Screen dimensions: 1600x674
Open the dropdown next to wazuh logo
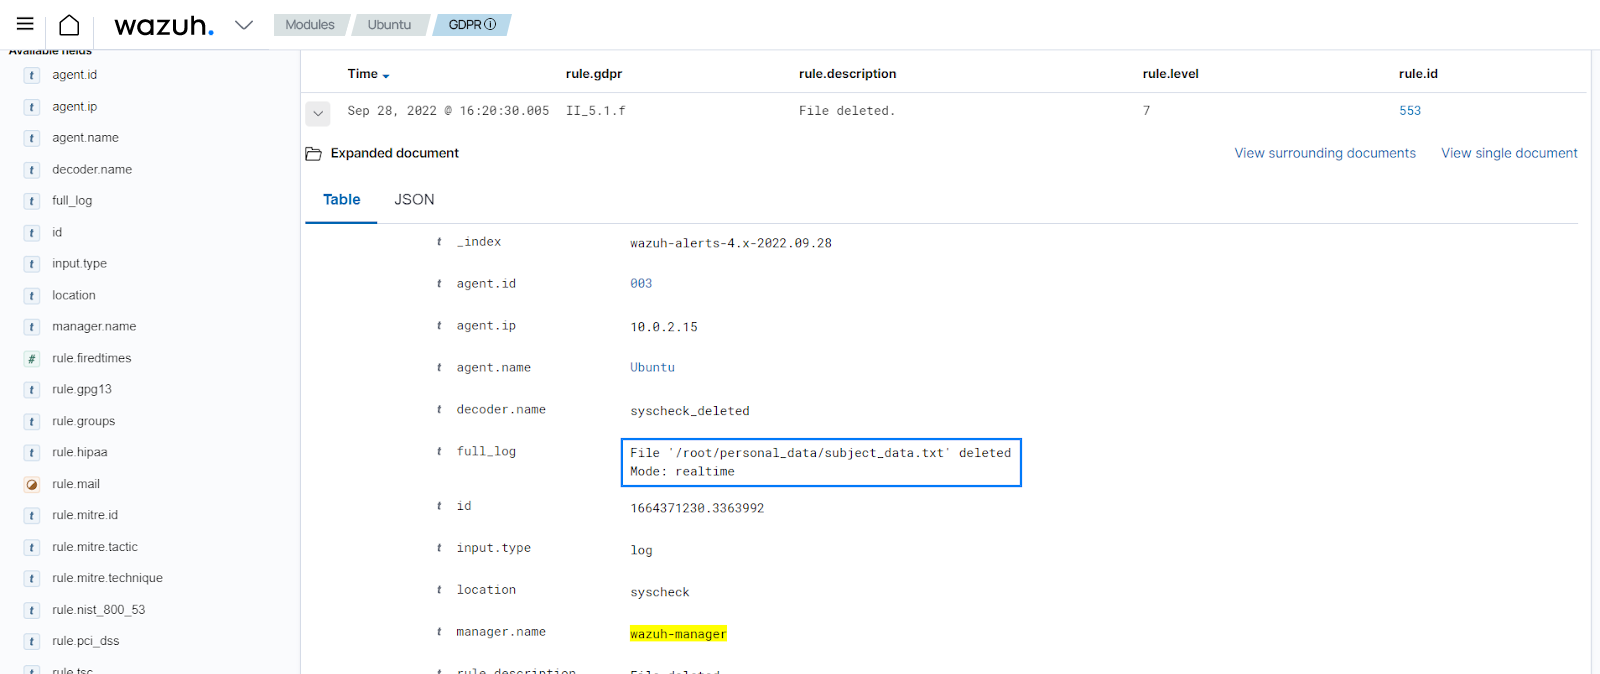(244, 25)
